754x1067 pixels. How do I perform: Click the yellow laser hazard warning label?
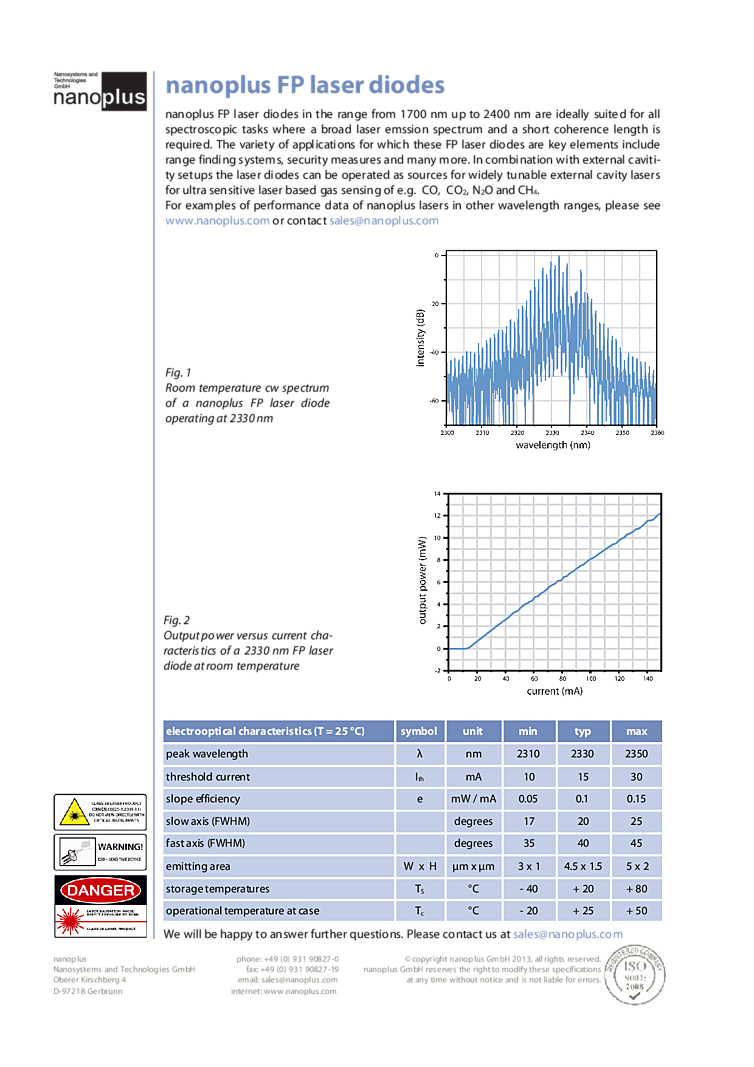[x=99, y=812]
